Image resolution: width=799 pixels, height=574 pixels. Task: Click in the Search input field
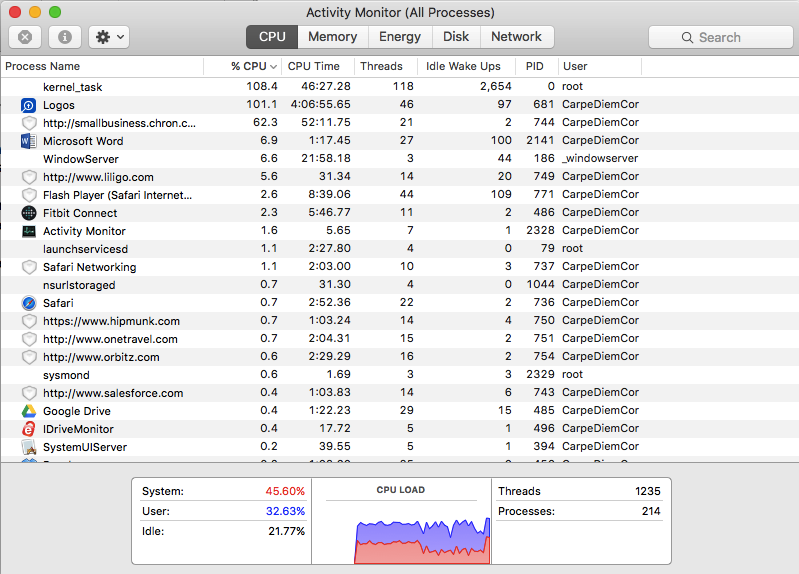pos(721,37)
